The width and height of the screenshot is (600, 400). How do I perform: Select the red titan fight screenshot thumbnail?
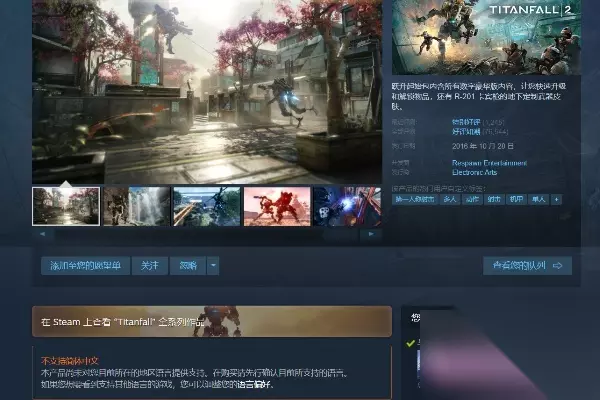tap(277, 206)
